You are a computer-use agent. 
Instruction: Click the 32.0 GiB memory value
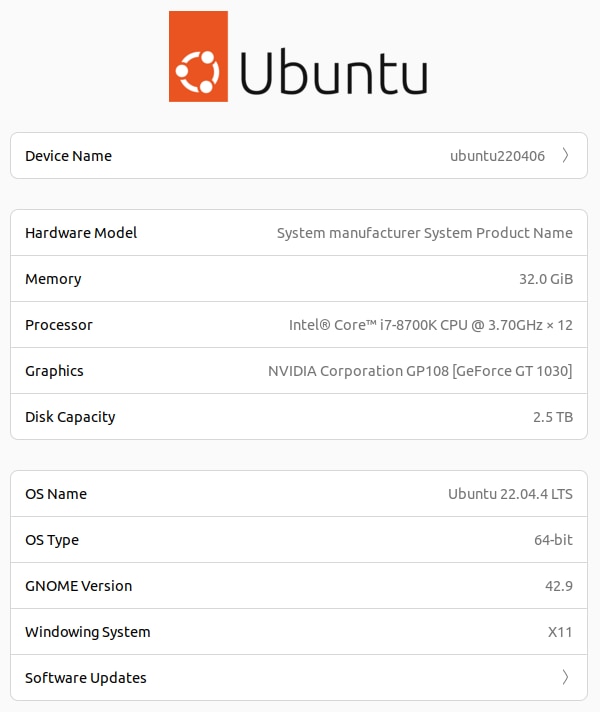coord(545,279)
